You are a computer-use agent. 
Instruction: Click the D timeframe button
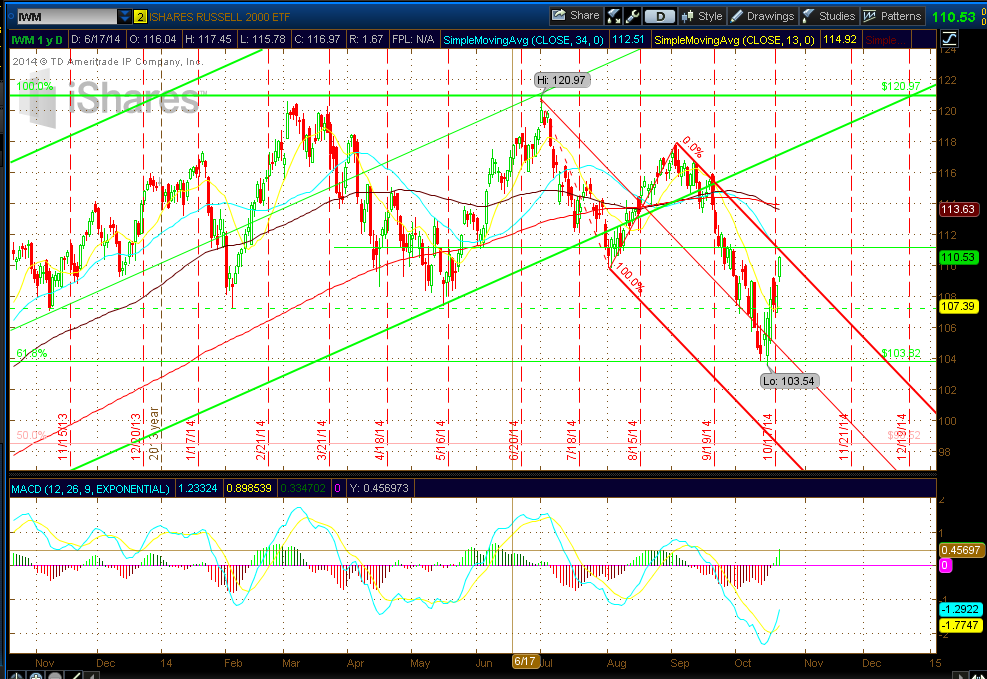660,16
